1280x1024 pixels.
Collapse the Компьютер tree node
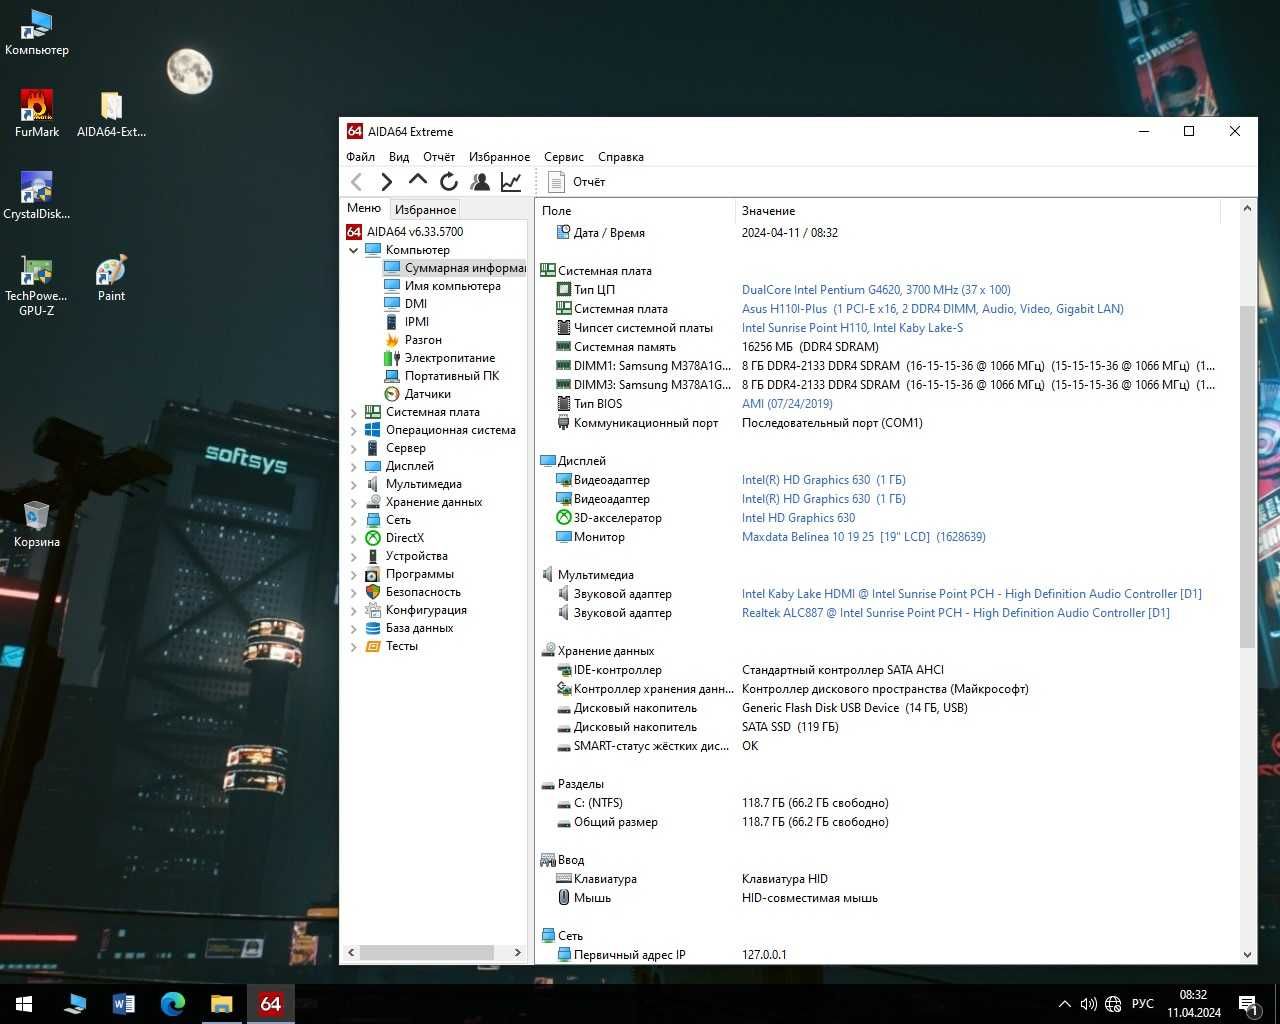pyautogui.click(x=353, y=250)
